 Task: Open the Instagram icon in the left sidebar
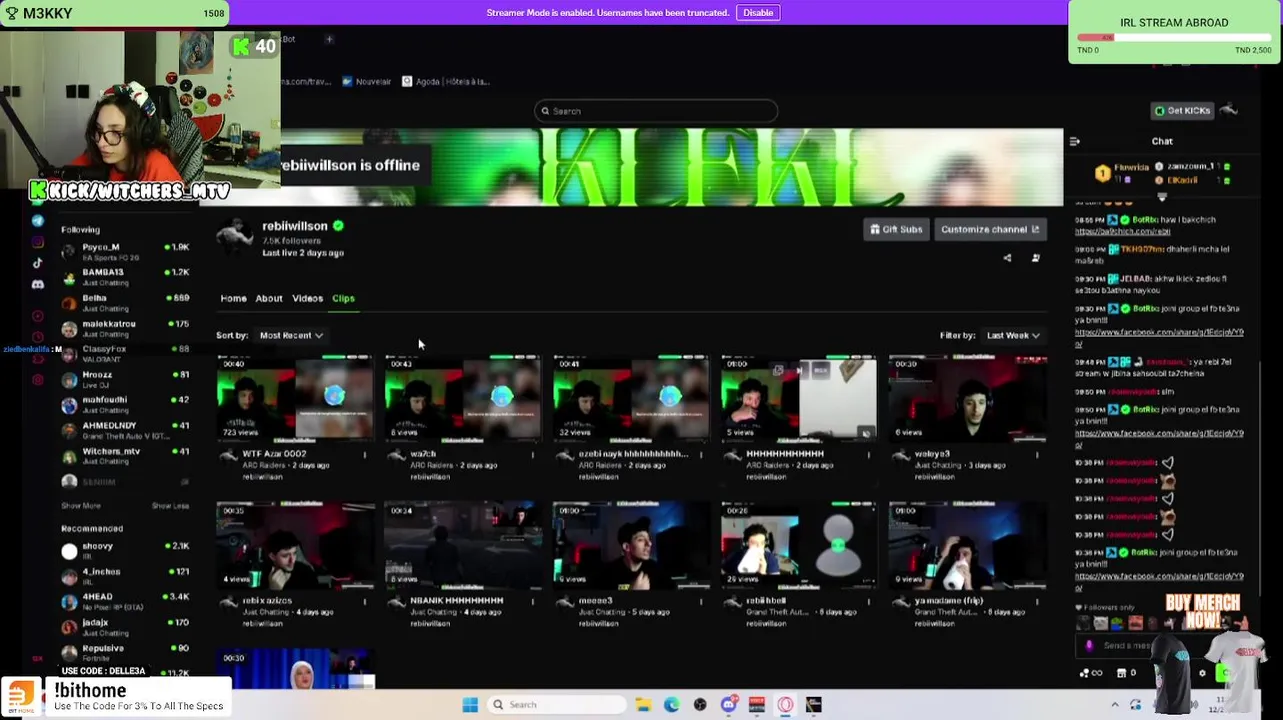click(38, 242)
